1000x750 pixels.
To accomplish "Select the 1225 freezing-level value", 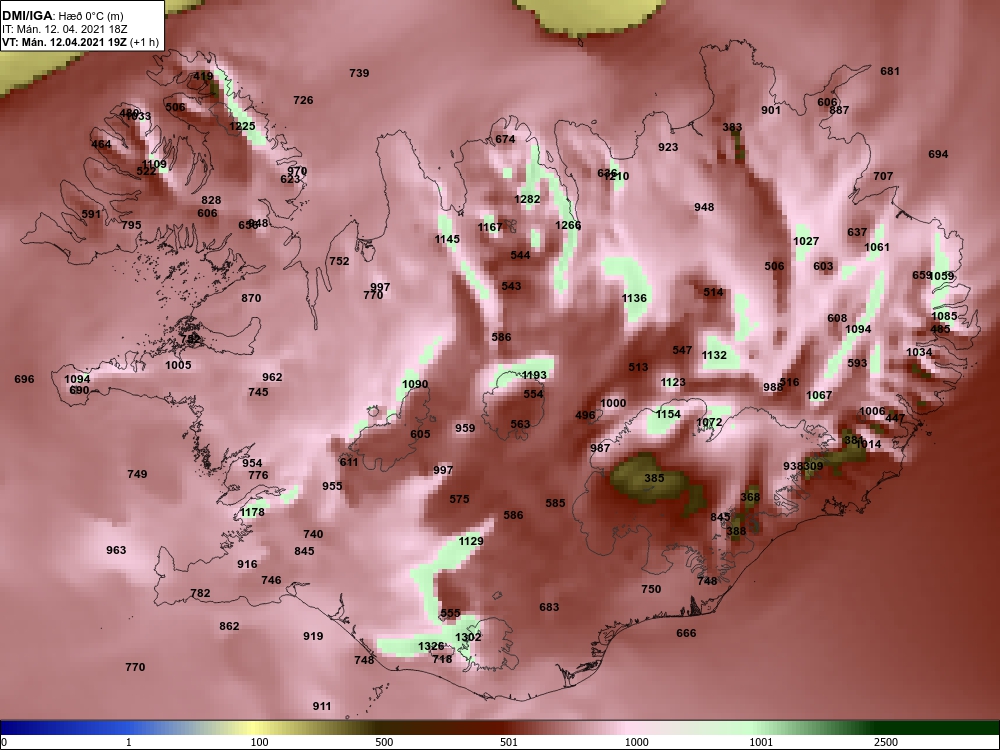I will click(242, 126).
